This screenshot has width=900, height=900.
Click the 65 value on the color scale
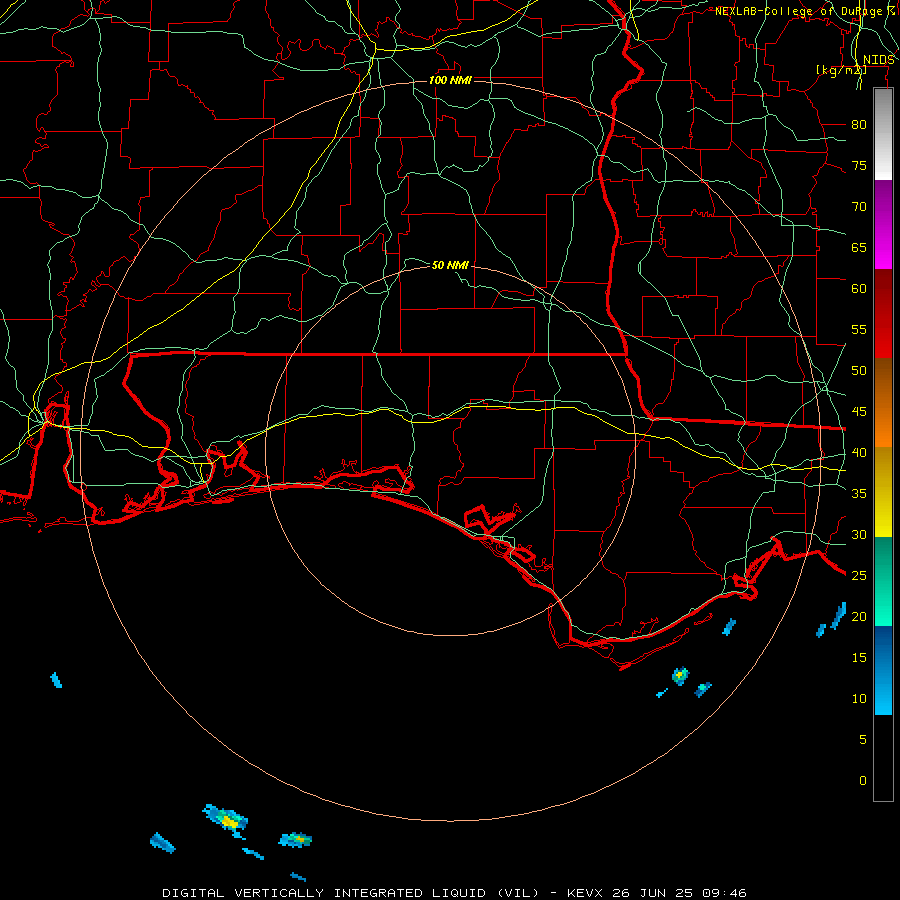click(x=859, y=248)
